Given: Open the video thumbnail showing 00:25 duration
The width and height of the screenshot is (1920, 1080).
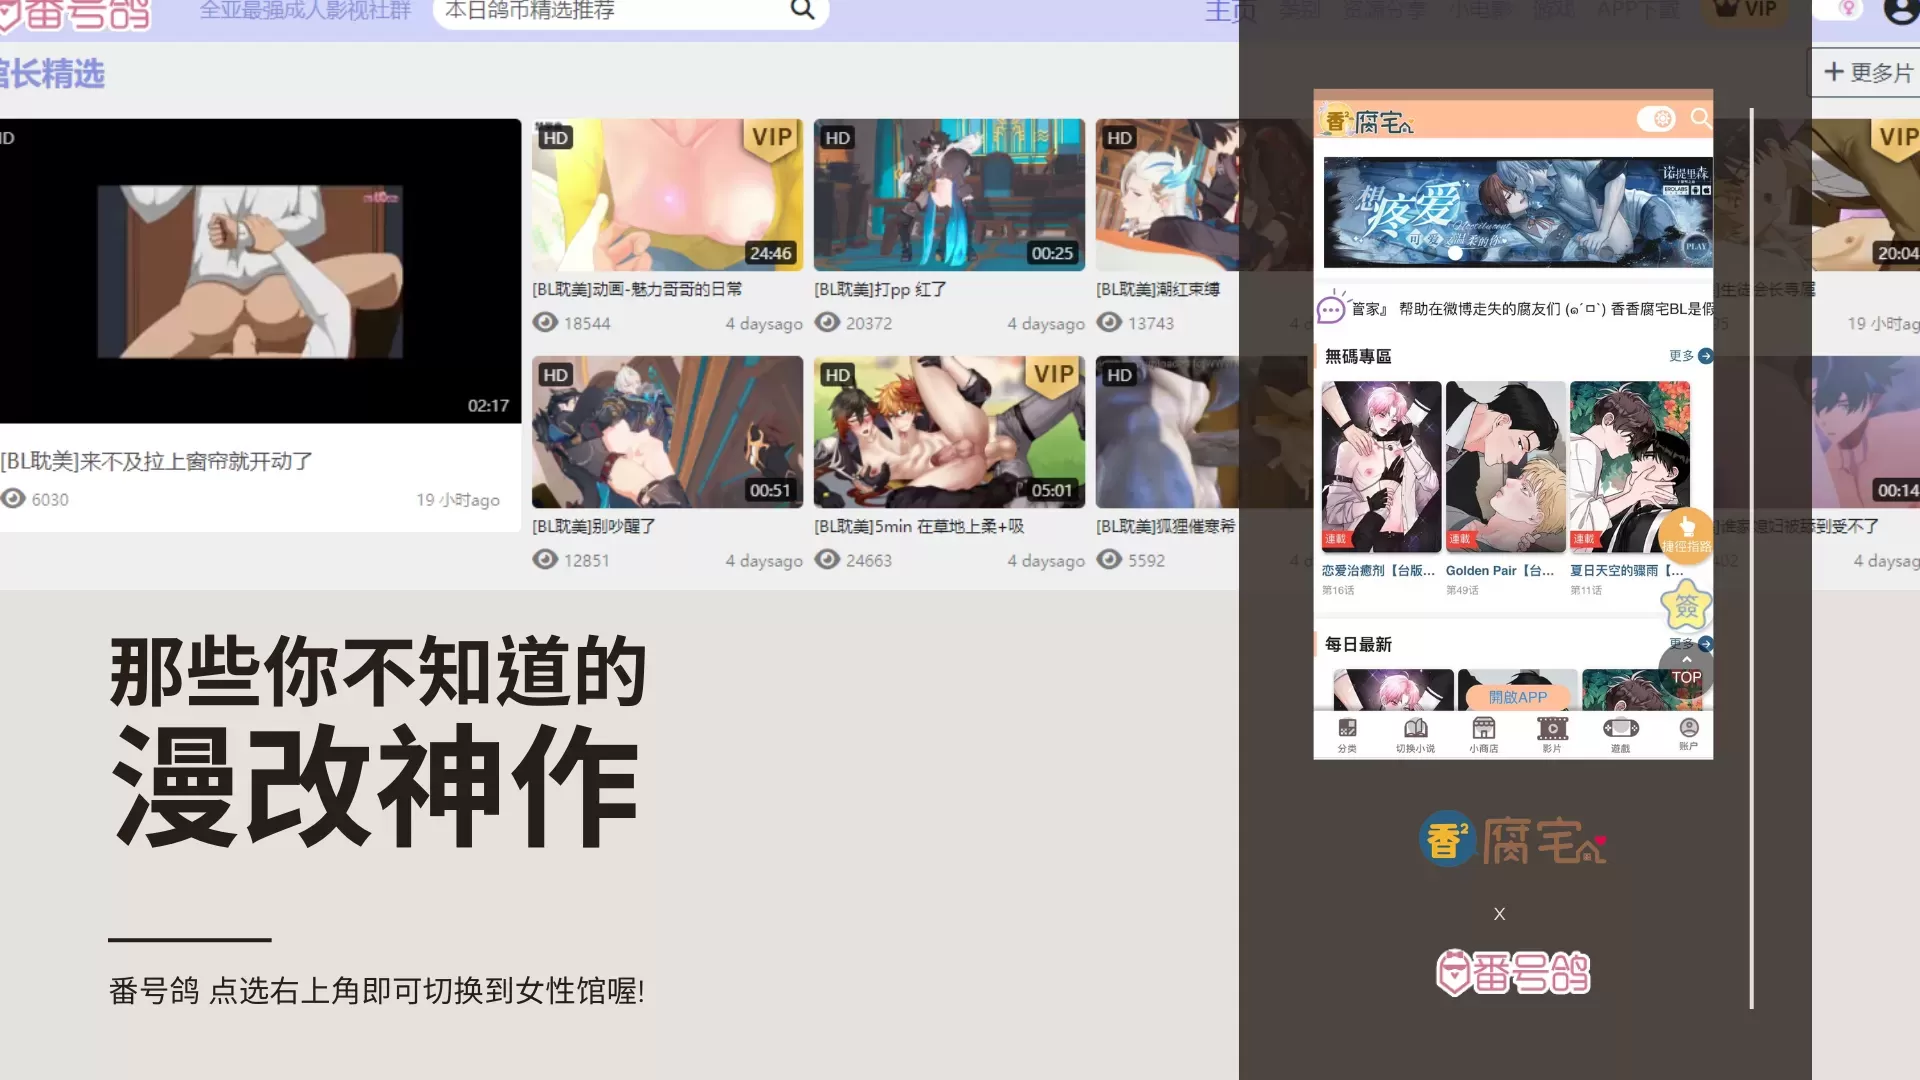Looking at the screenshot, I should pos(949,195).
